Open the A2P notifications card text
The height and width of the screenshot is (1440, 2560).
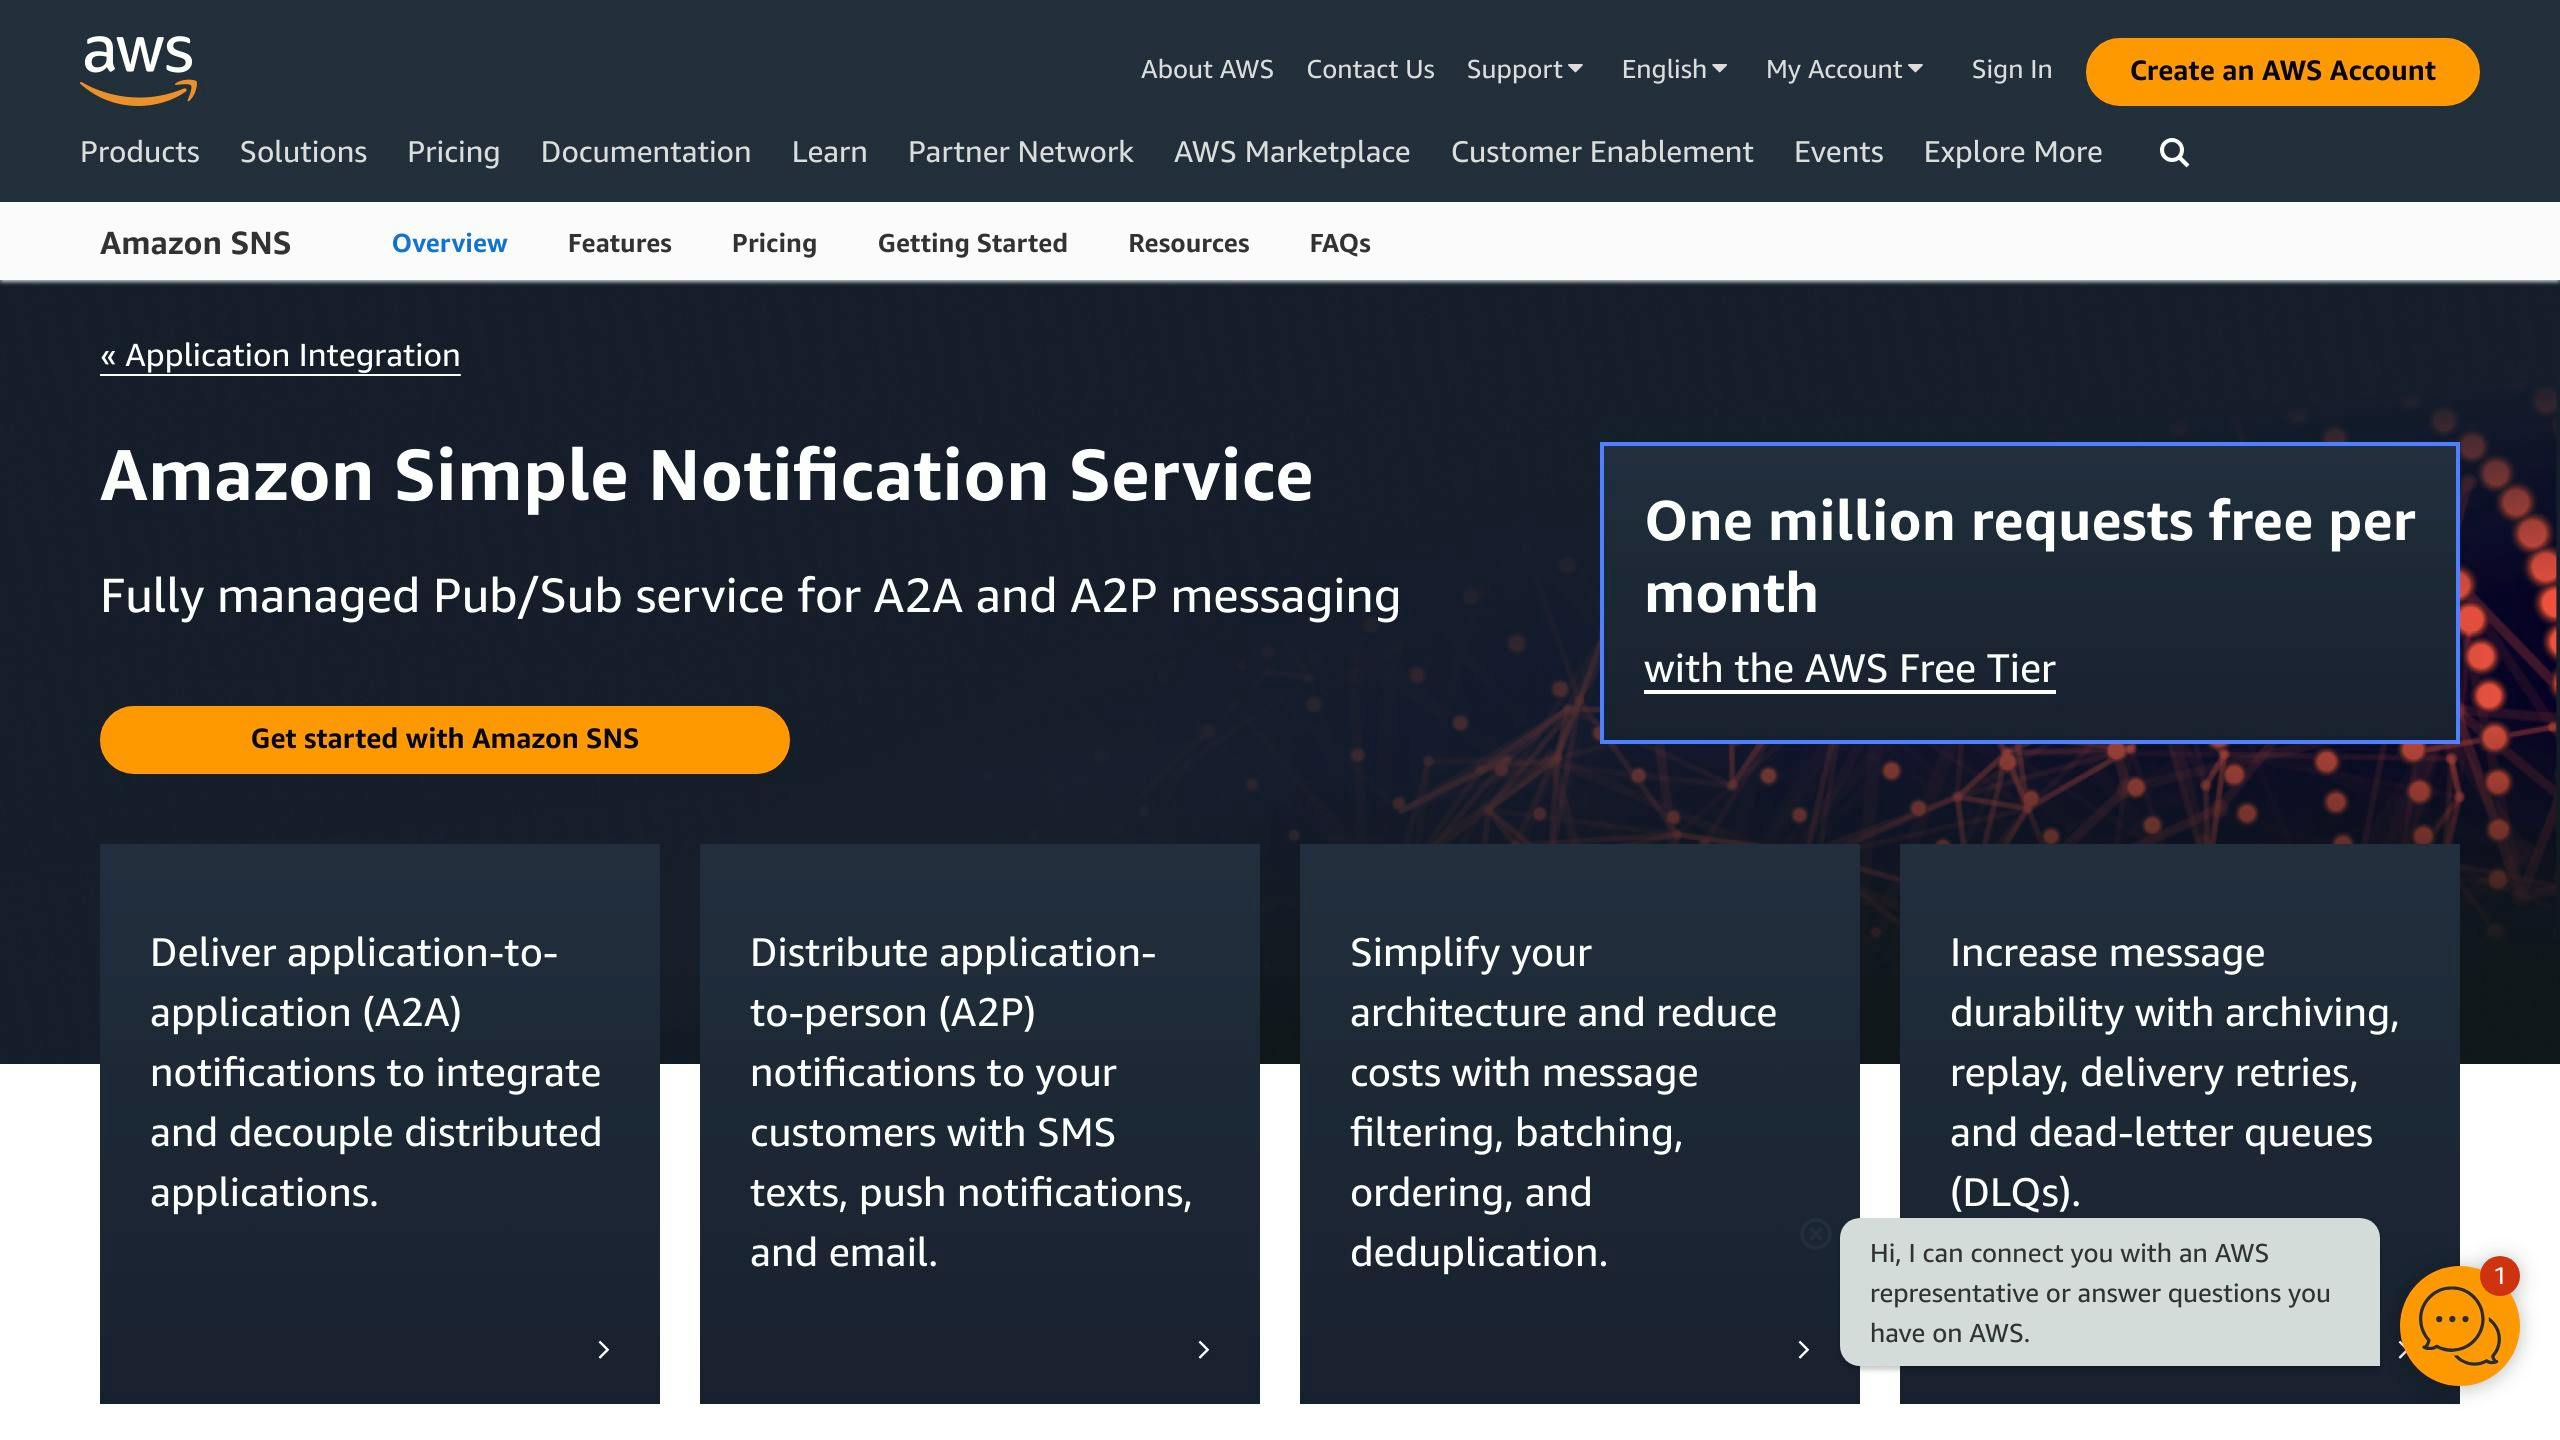971,1102
